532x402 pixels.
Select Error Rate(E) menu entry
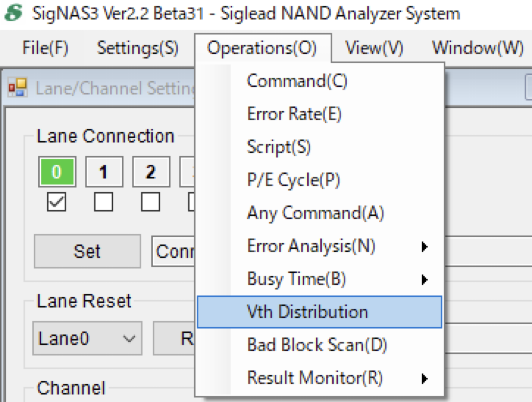pos(320,114)
